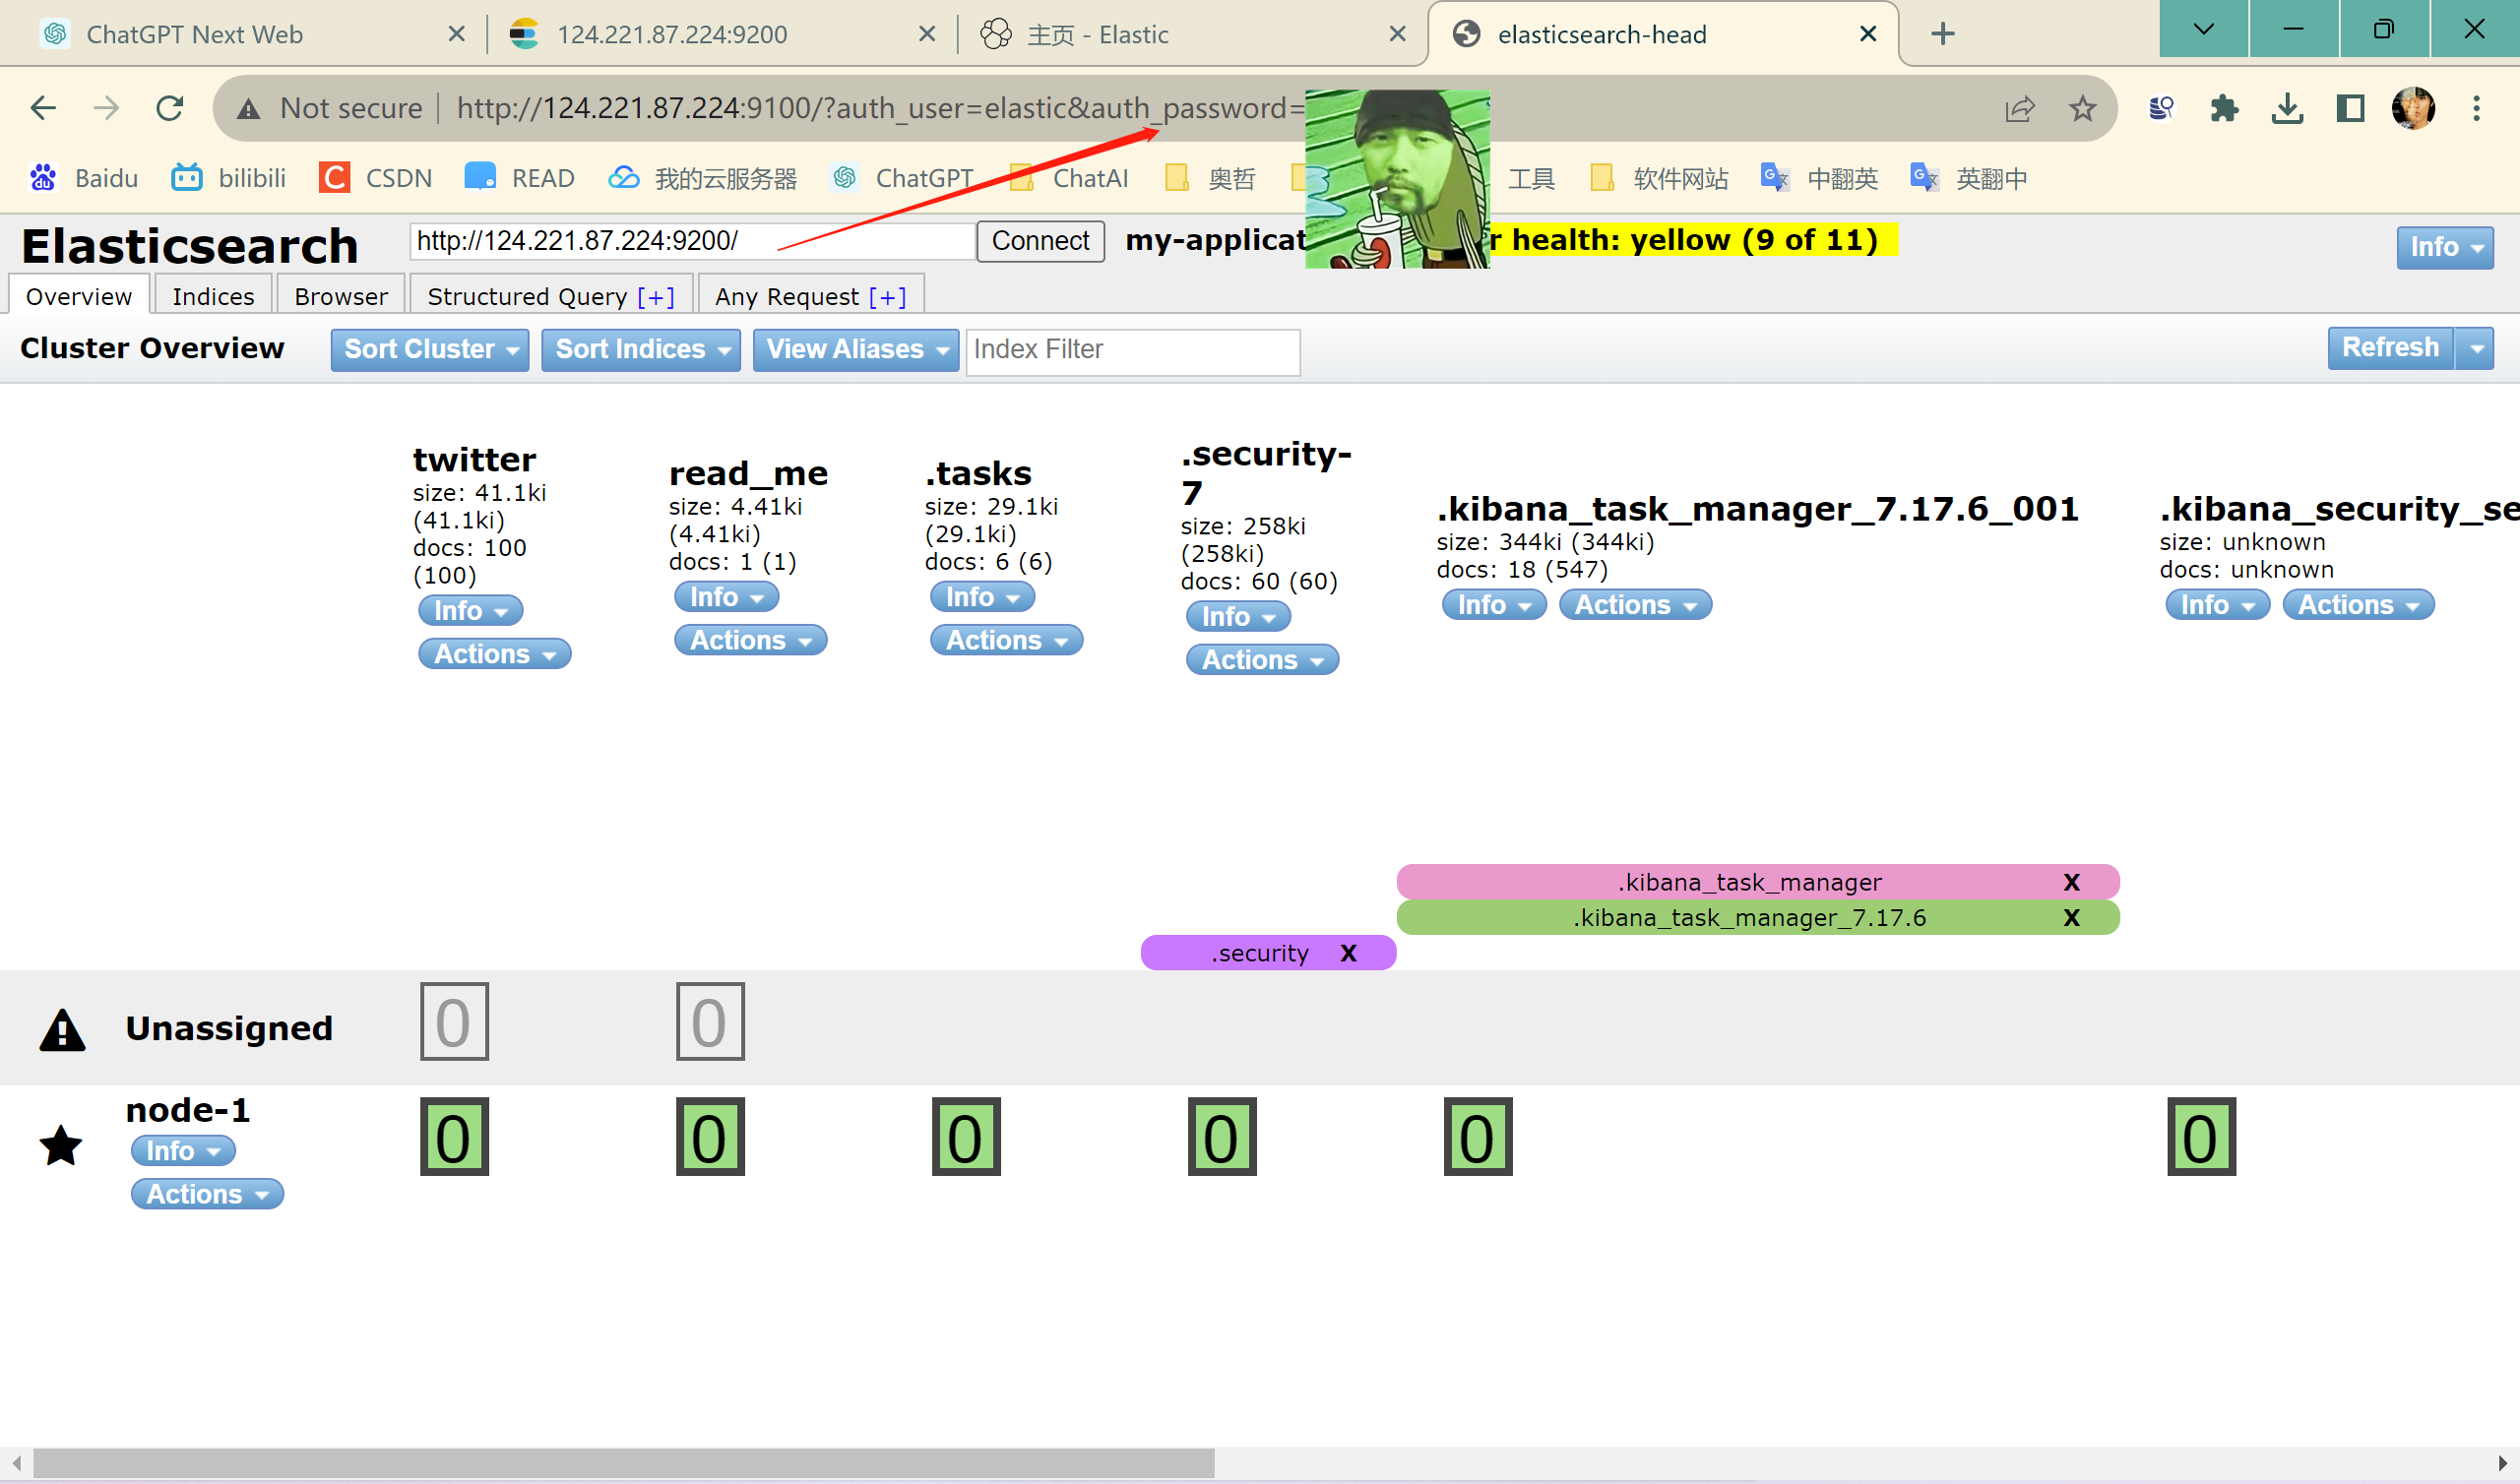Reload the current page

(x=170, y=108)
